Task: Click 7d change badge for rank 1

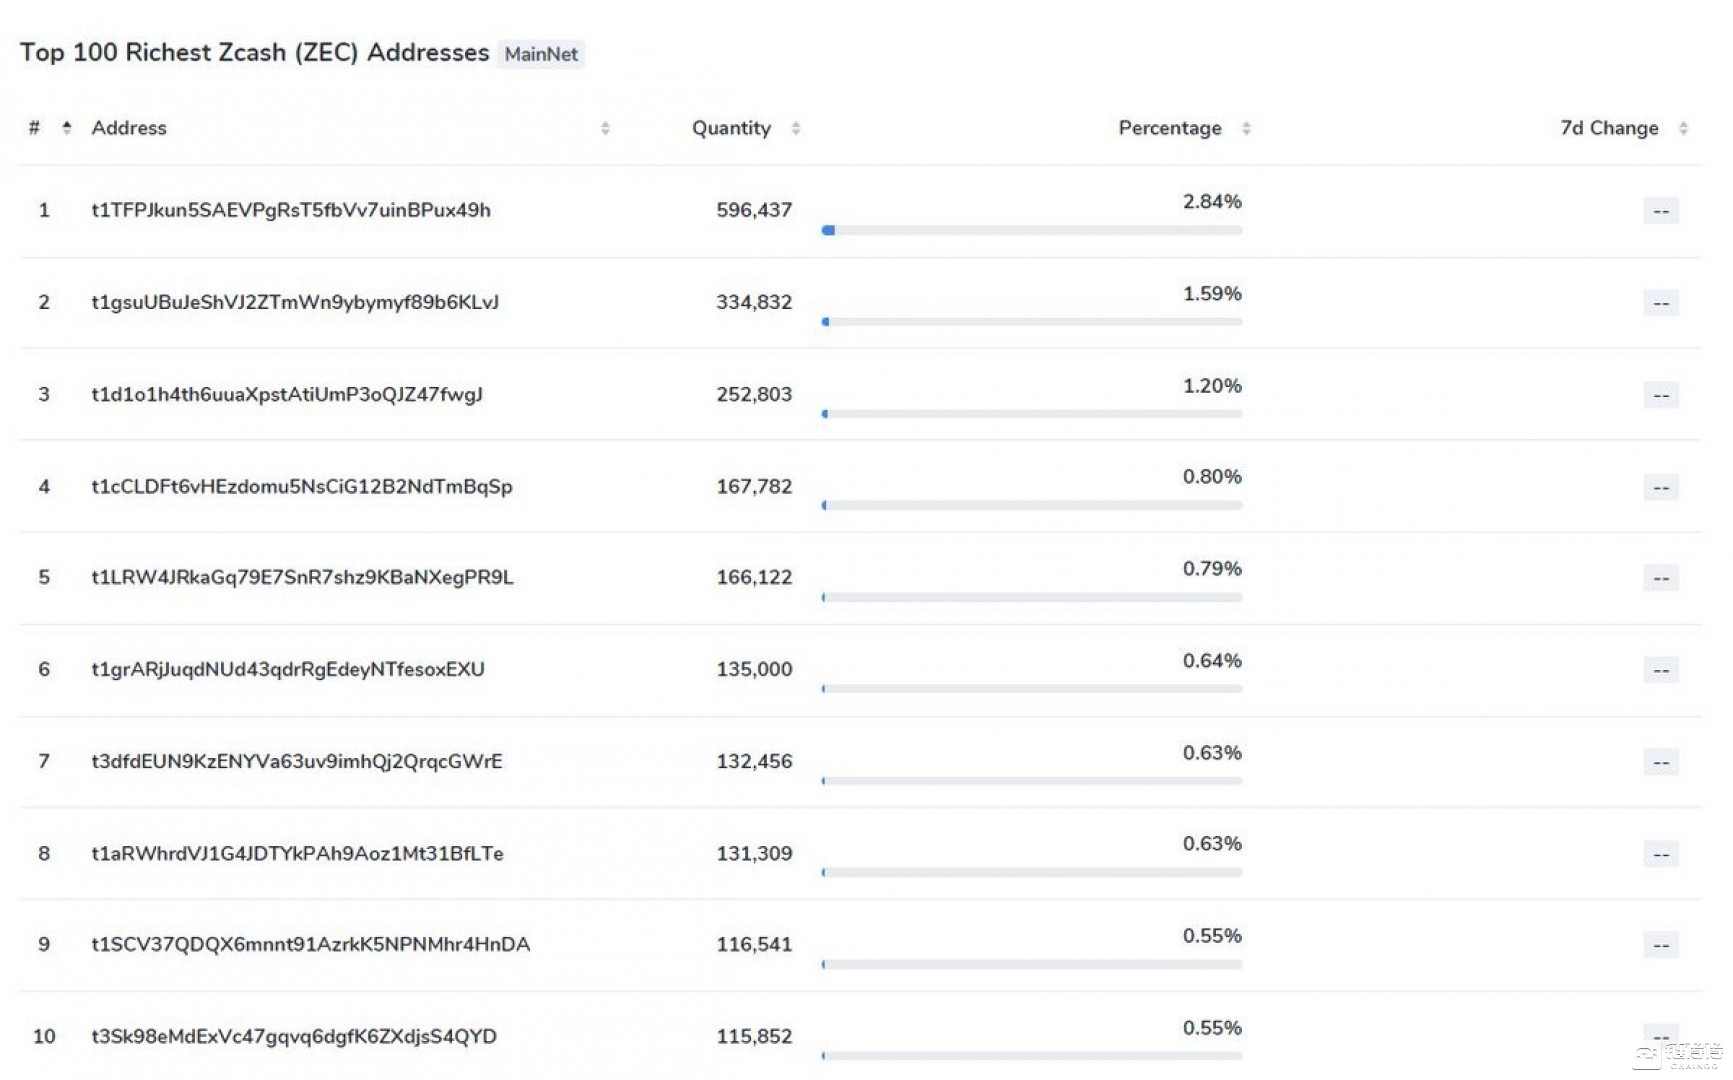Action: coord(1660,210)
